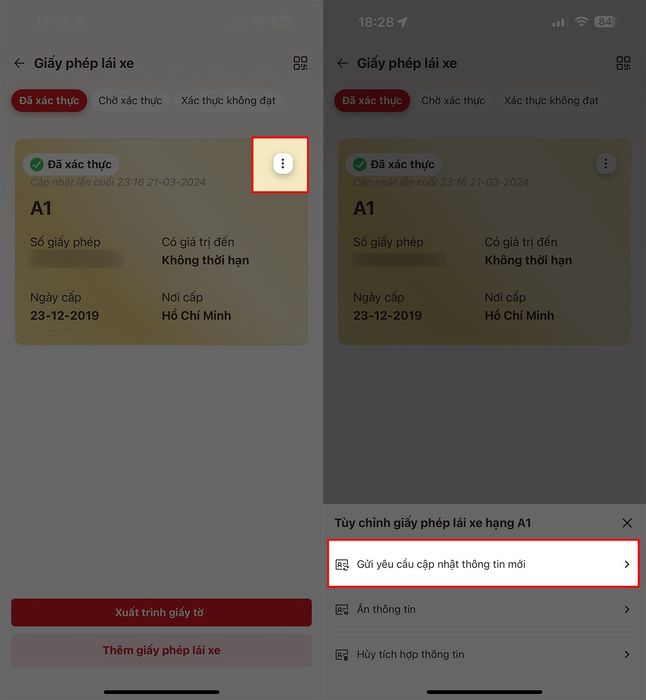646x700 pixels.
Task: Tap the icon beside Ẩn thông tin
Action: point(342,609)
